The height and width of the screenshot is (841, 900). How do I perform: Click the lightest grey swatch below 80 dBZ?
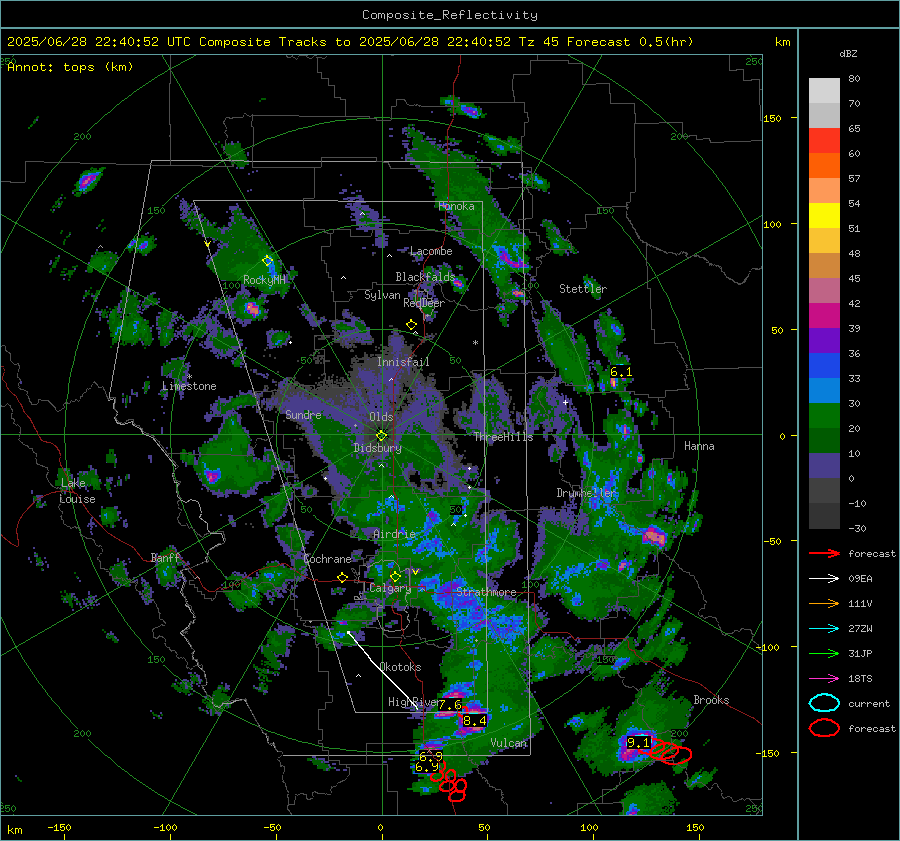point(824,91)
